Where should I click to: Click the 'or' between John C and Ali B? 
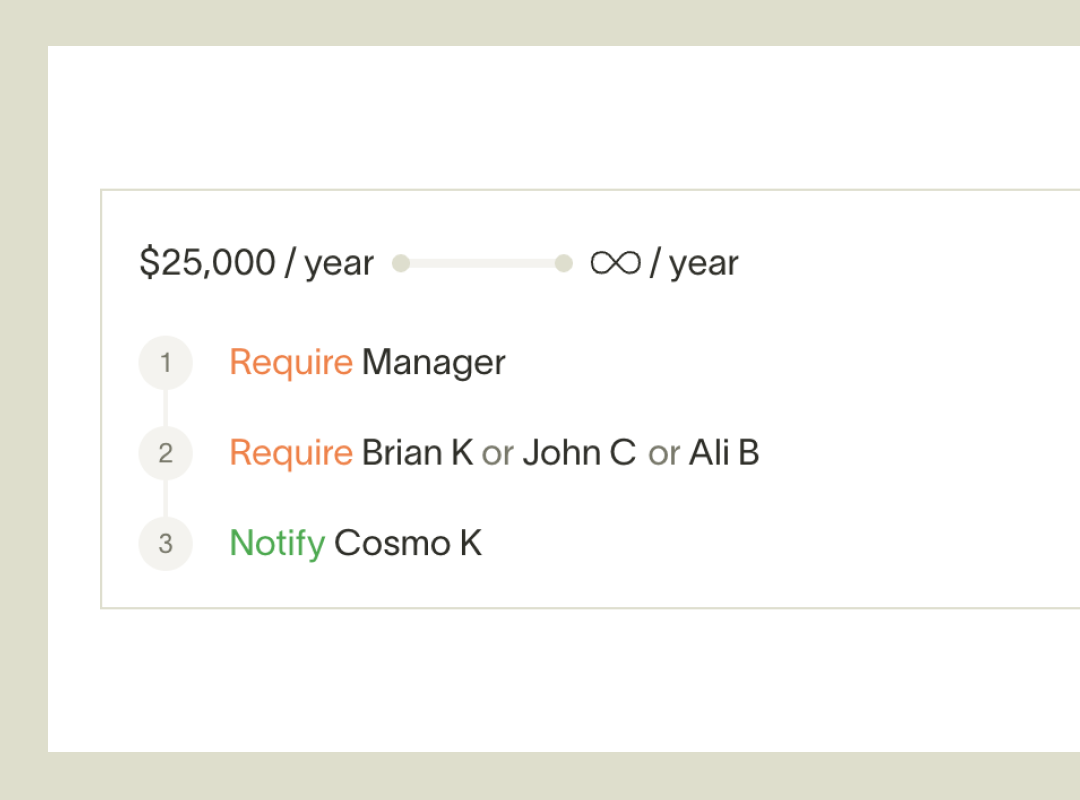[664, 454]
